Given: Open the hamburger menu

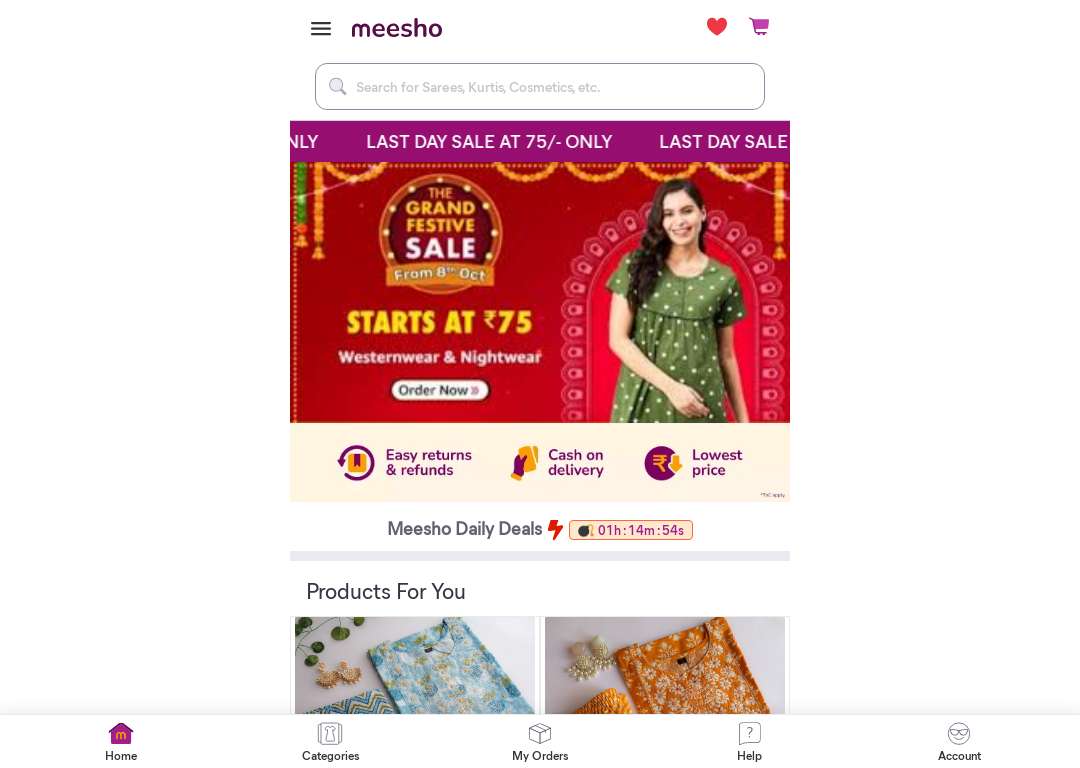Looking at the screenshot, I should (x=320, y=28).
